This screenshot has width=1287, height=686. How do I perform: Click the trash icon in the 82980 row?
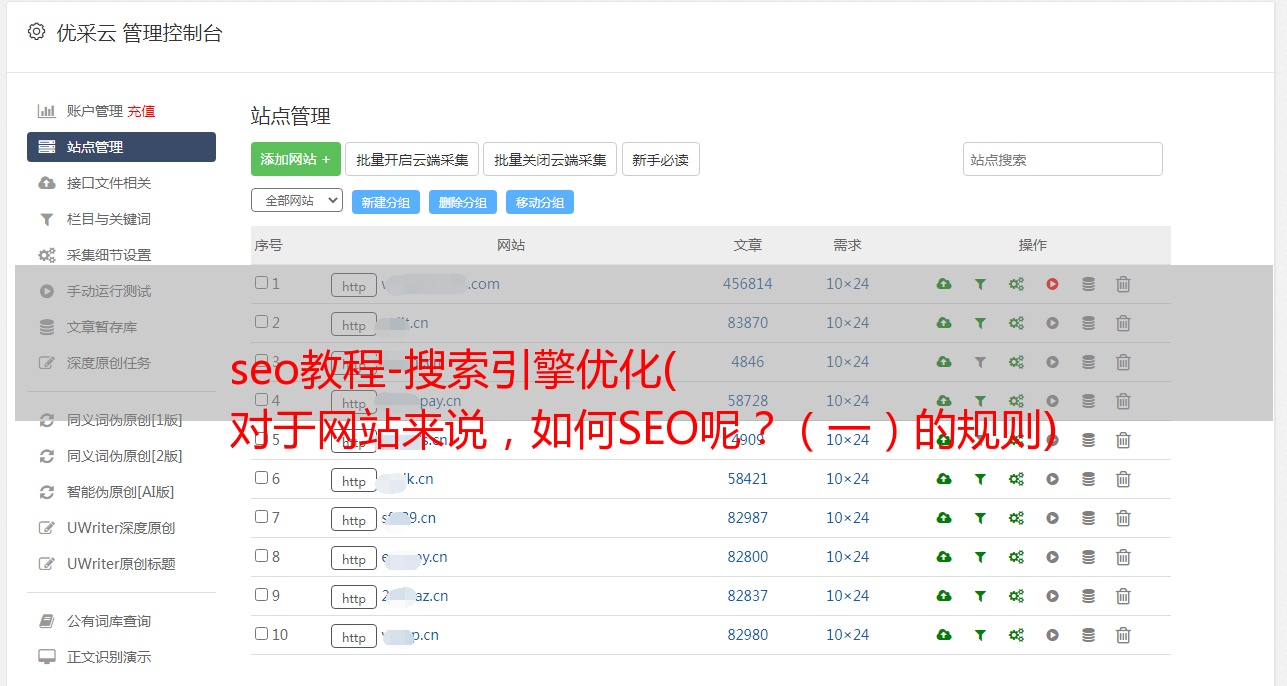(x=1123, y=635)
